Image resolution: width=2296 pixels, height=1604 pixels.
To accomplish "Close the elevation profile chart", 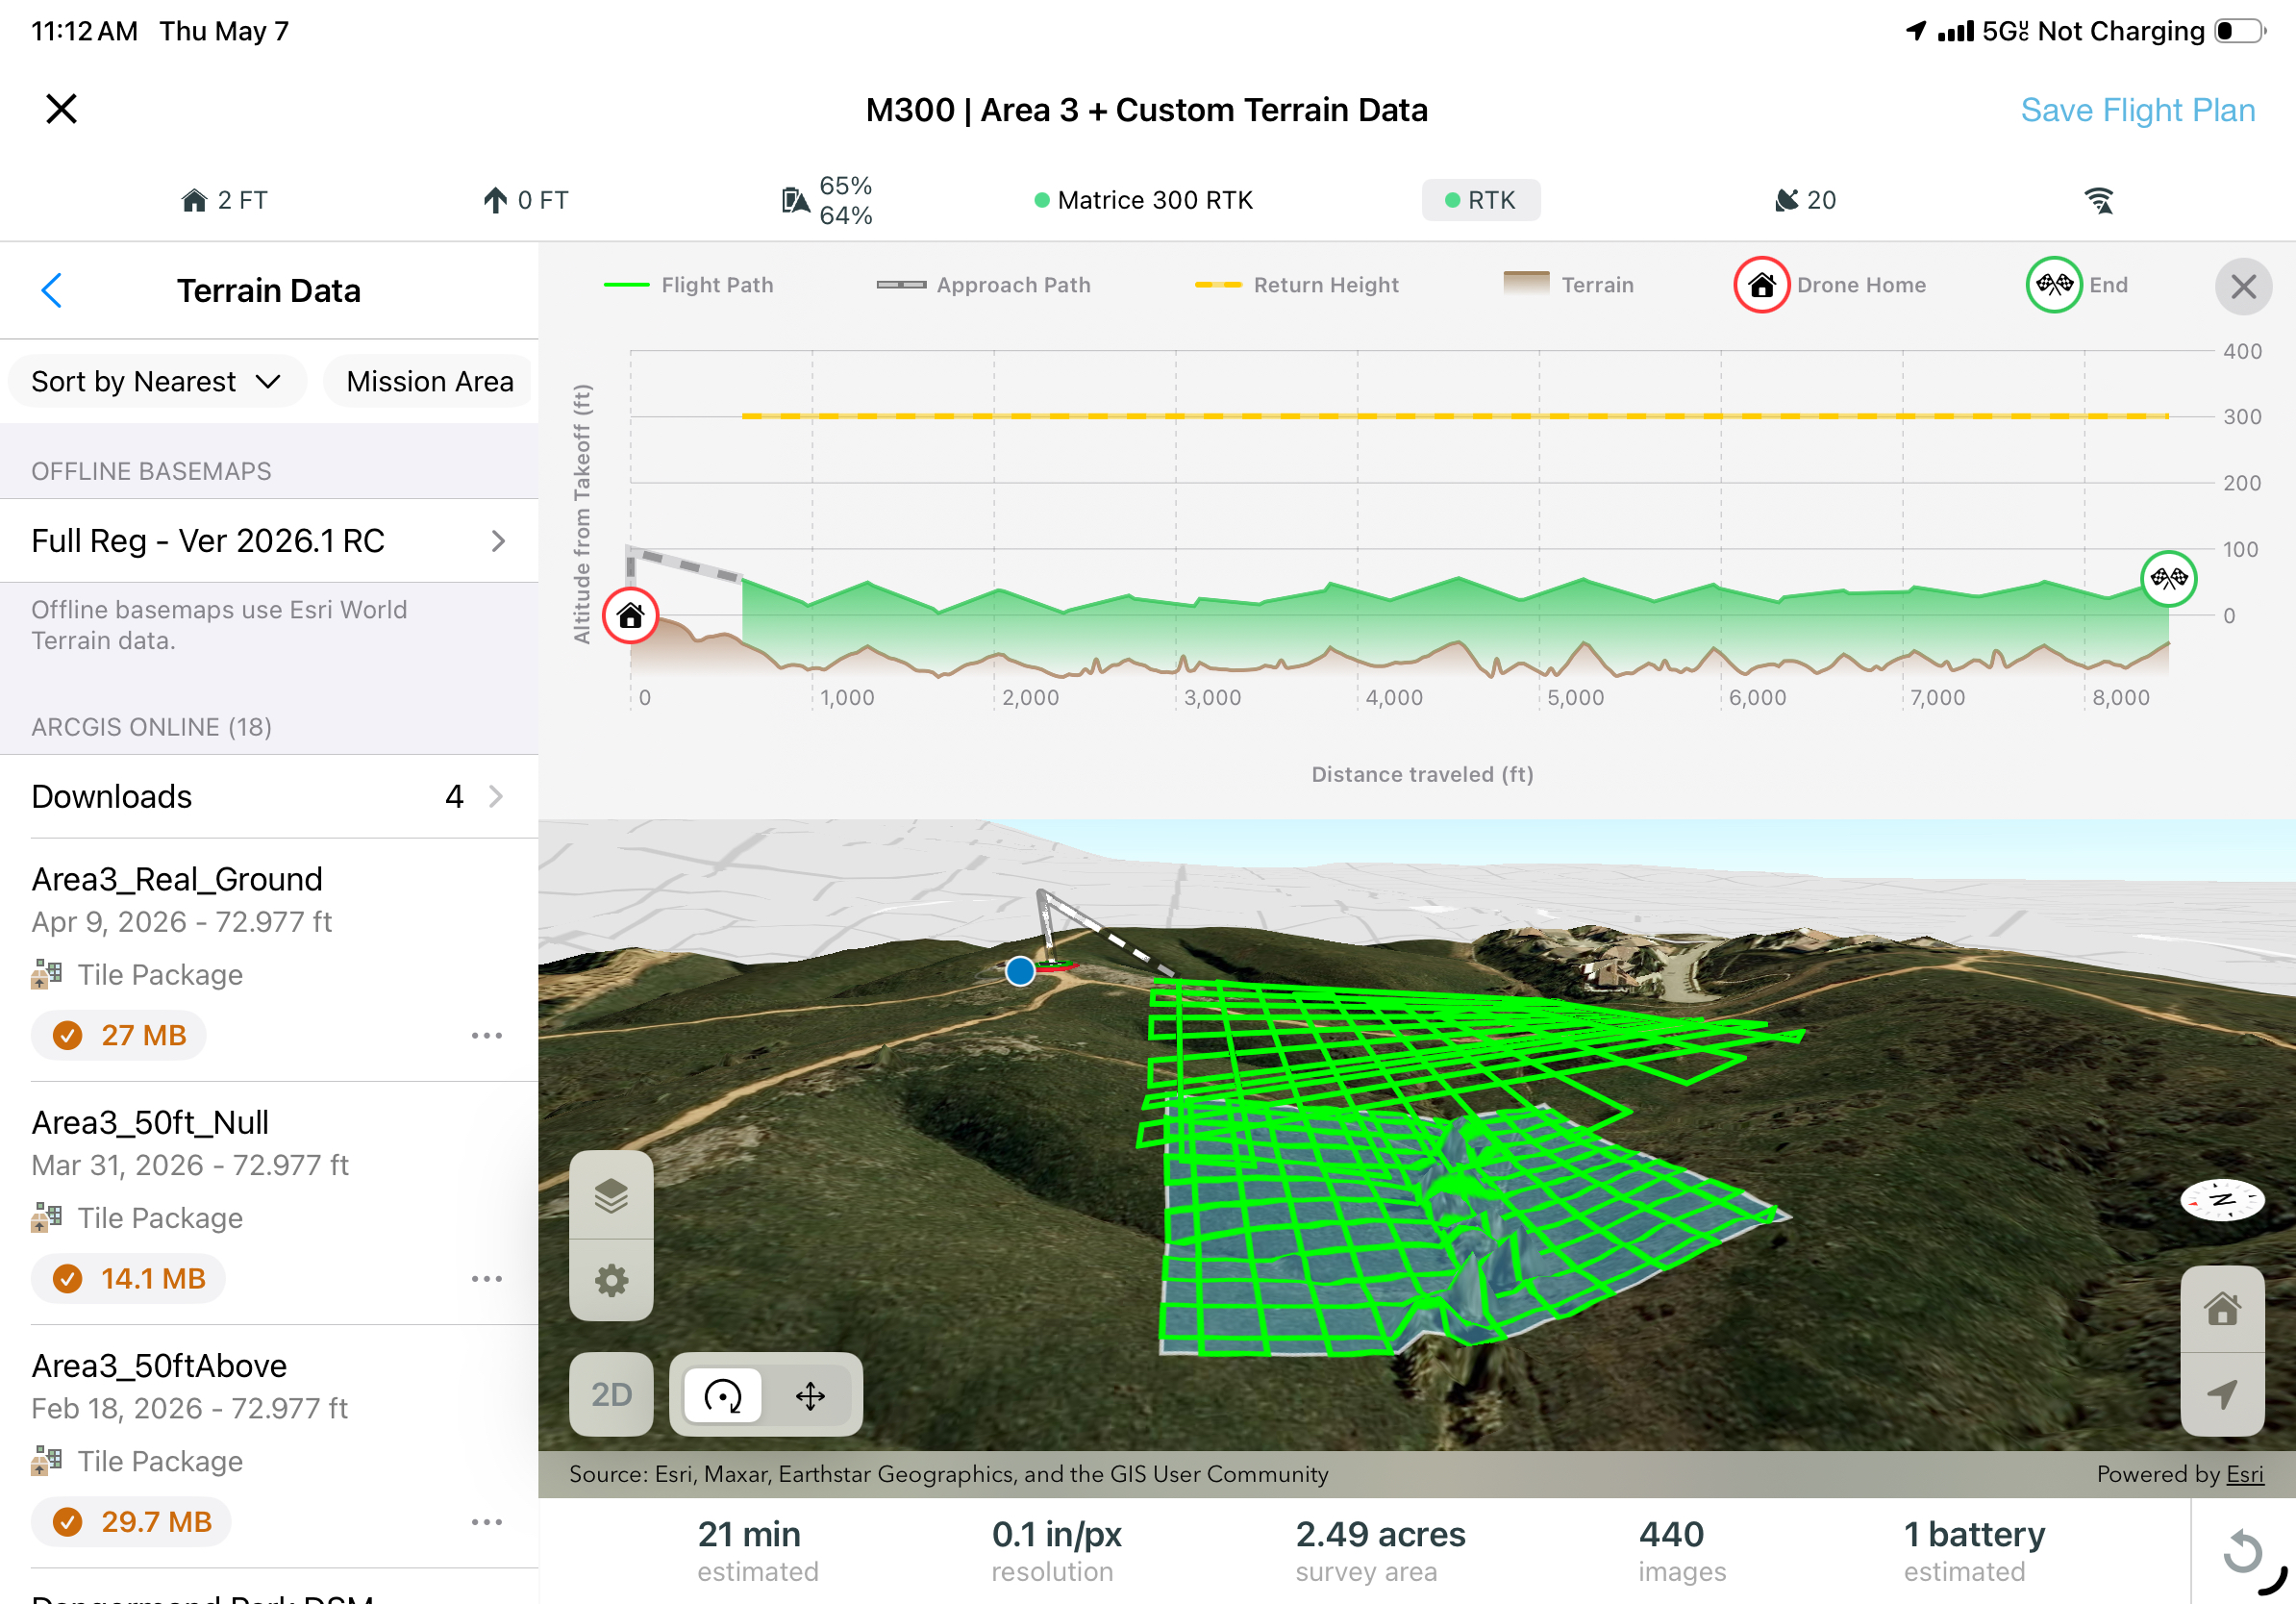I will (x=2243, y=287).
